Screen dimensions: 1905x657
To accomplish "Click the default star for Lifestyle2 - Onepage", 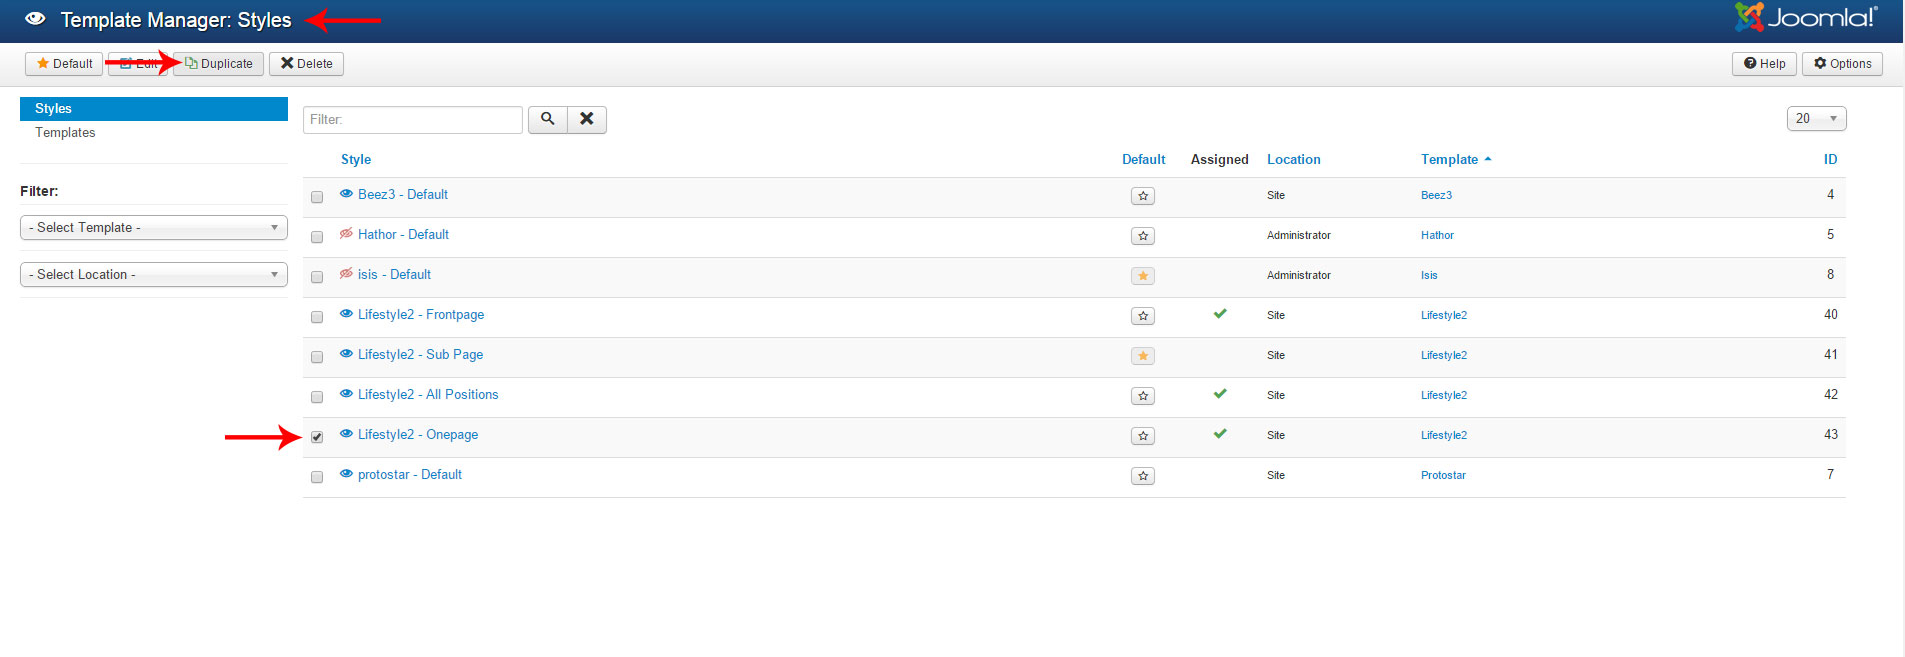I will click(1143, 436).
